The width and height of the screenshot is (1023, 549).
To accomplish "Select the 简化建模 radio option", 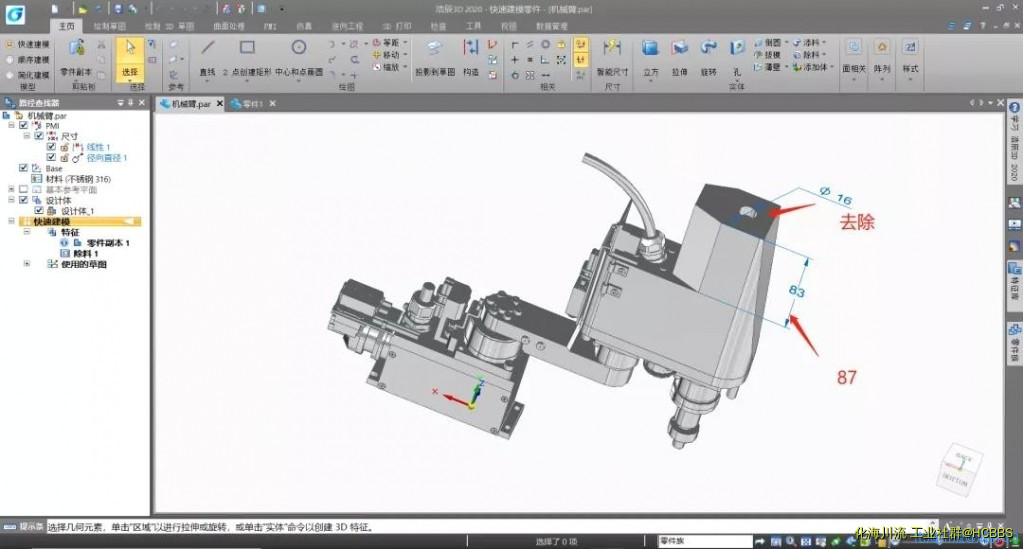I will point(28,74).
